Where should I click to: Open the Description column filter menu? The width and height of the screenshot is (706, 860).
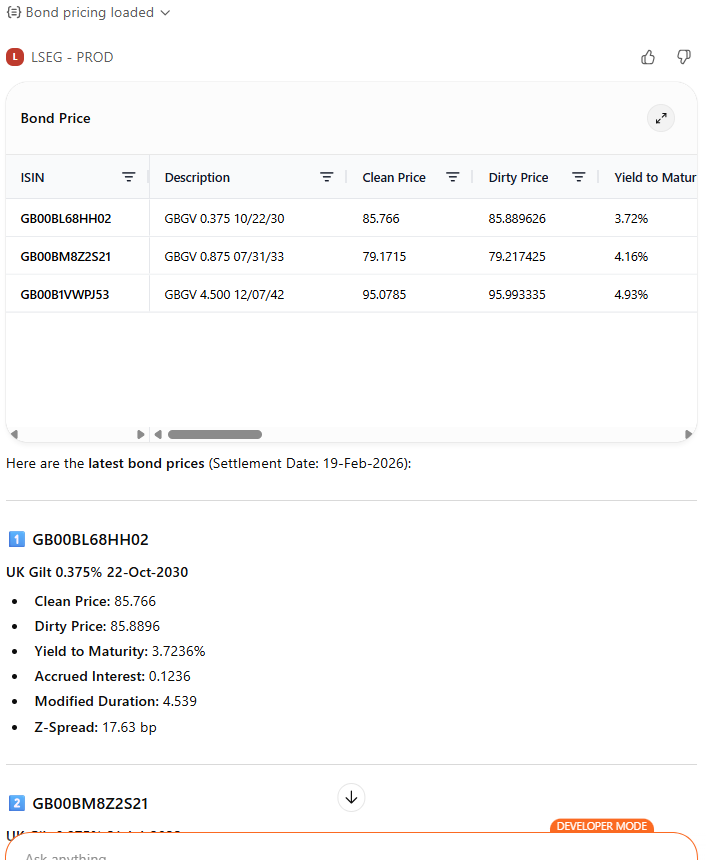pos(326,177)
